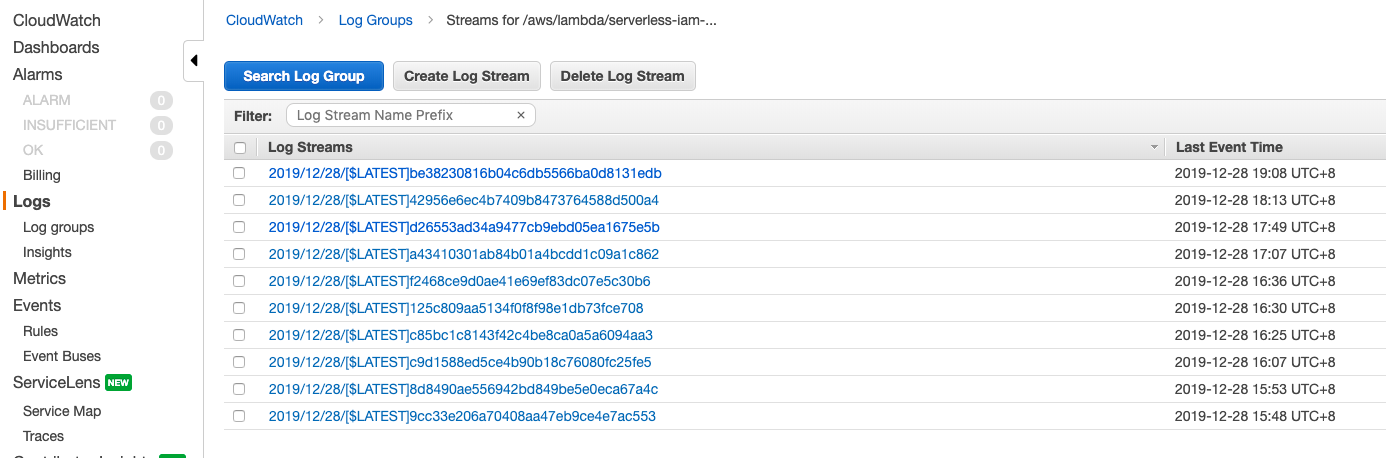Select timestamp 2019-12-28 16:07 UTC+8
The image size is (1386, 458).
pos(1255,362)
